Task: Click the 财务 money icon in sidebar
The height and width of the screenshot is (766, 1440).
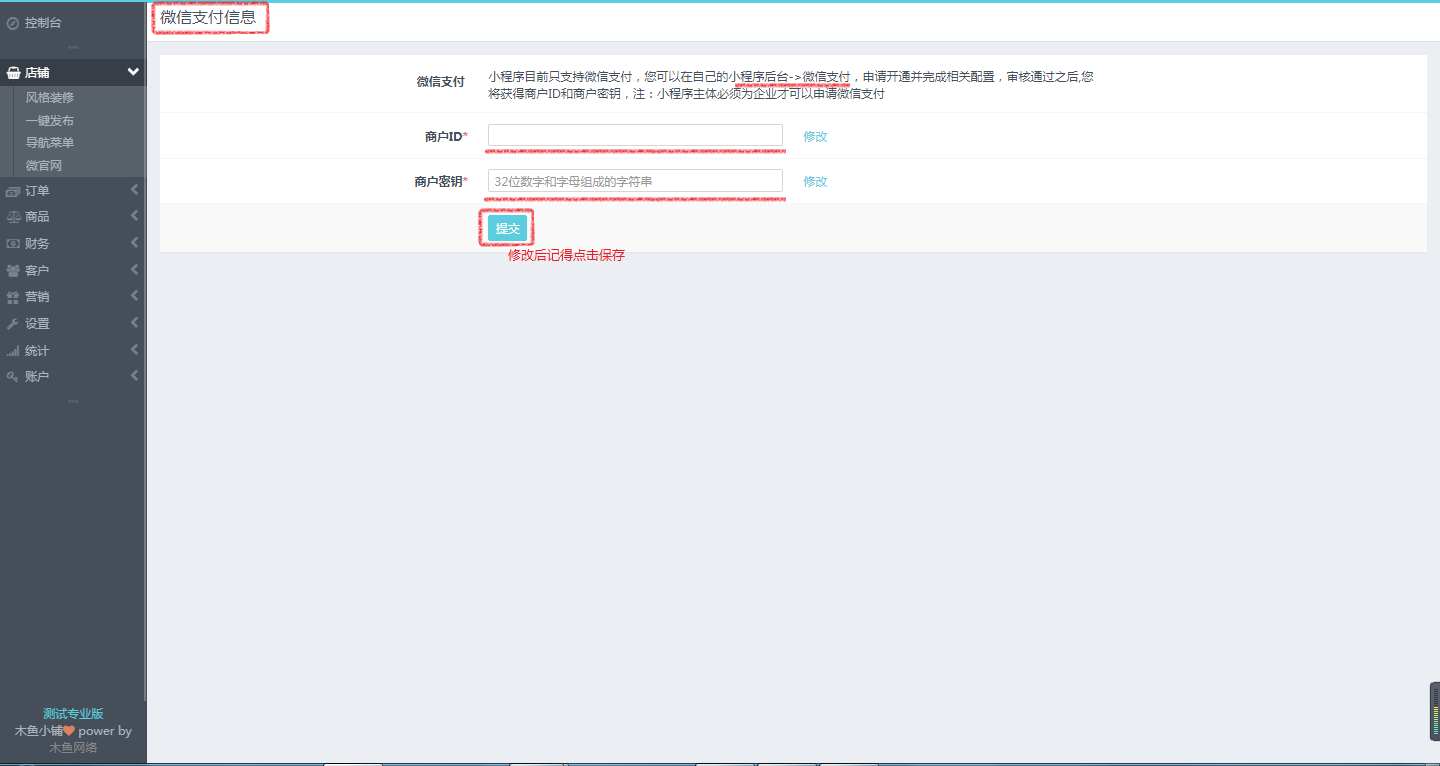Action: [13, 244]
